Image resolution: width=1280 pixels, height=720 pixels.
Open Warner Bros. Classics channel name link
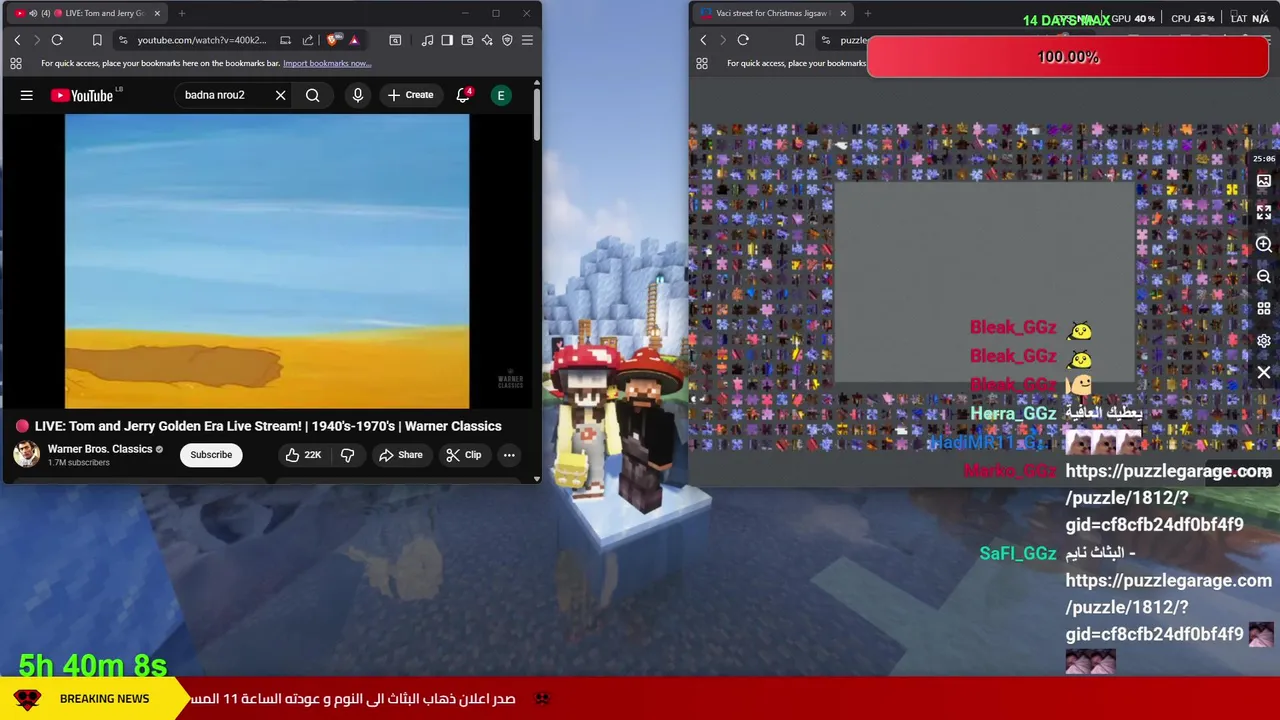100,449
